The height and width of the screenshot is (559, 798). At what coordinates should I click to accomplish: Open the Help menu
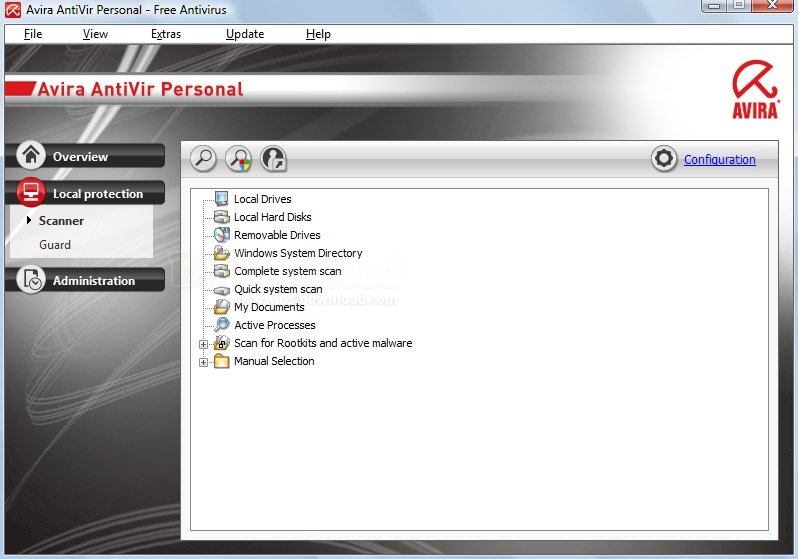coord(318,34)
